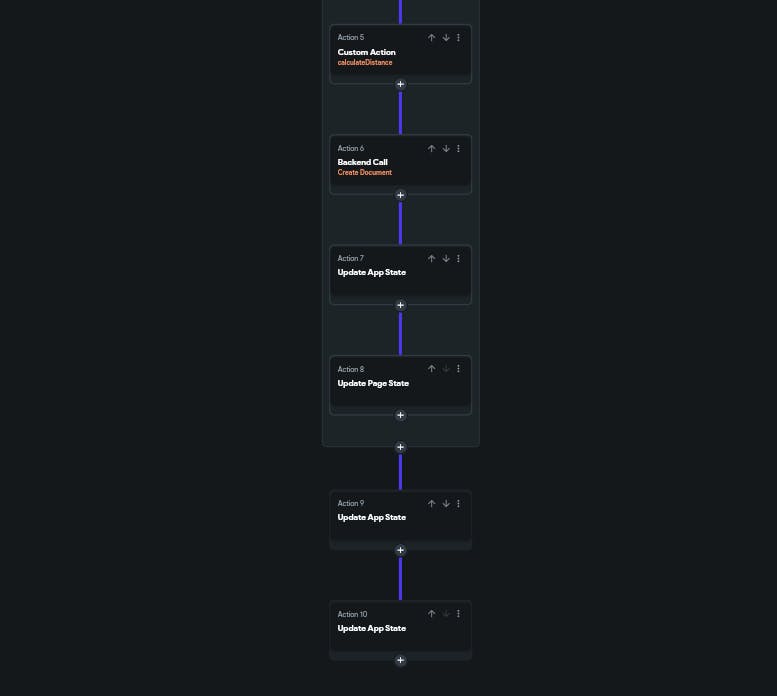
Task: Move Action 5 up in the flow
Action: (432, 38)
